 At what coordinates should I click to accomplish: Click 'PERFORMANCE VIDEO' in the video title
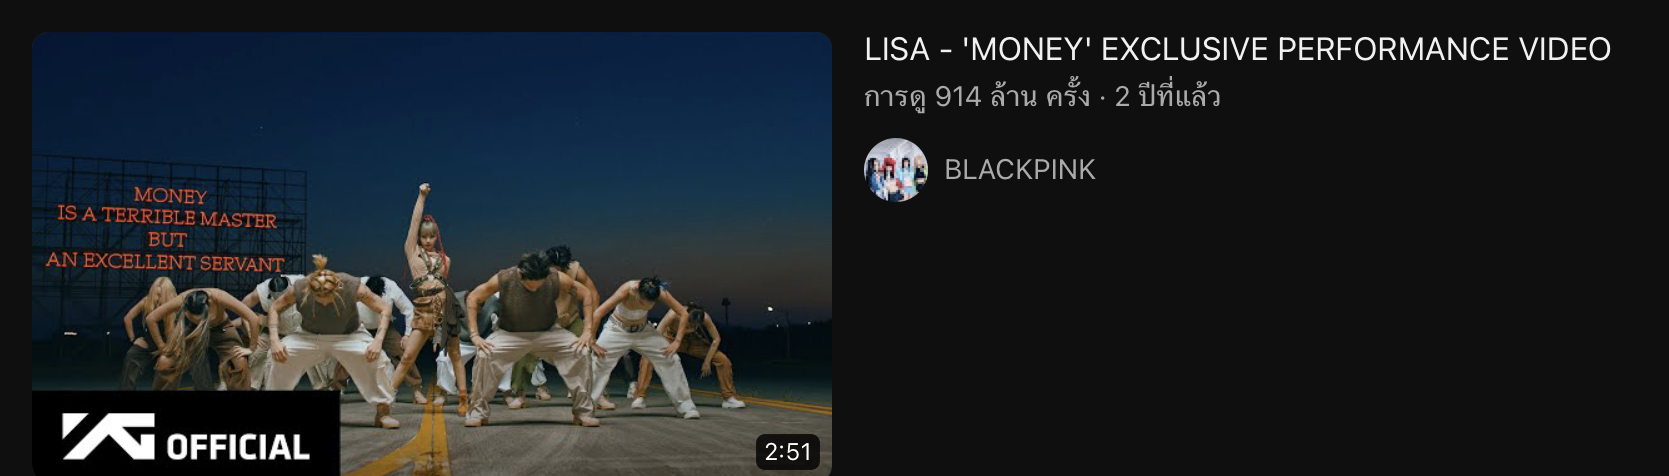coord(1444,49)
